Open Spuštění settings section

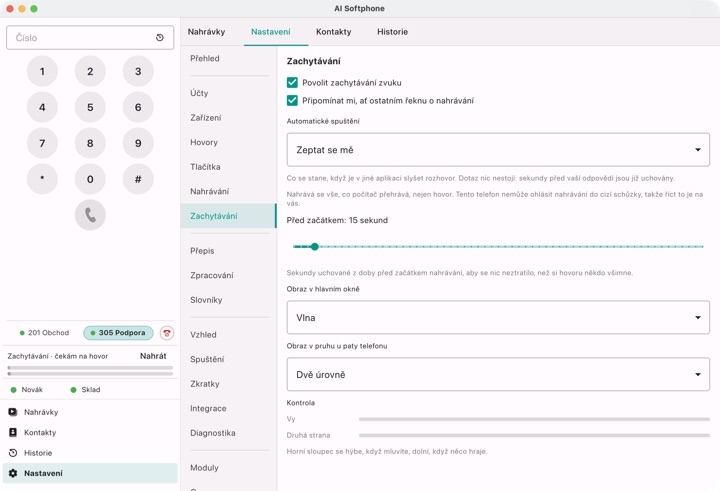coord(228,359)
